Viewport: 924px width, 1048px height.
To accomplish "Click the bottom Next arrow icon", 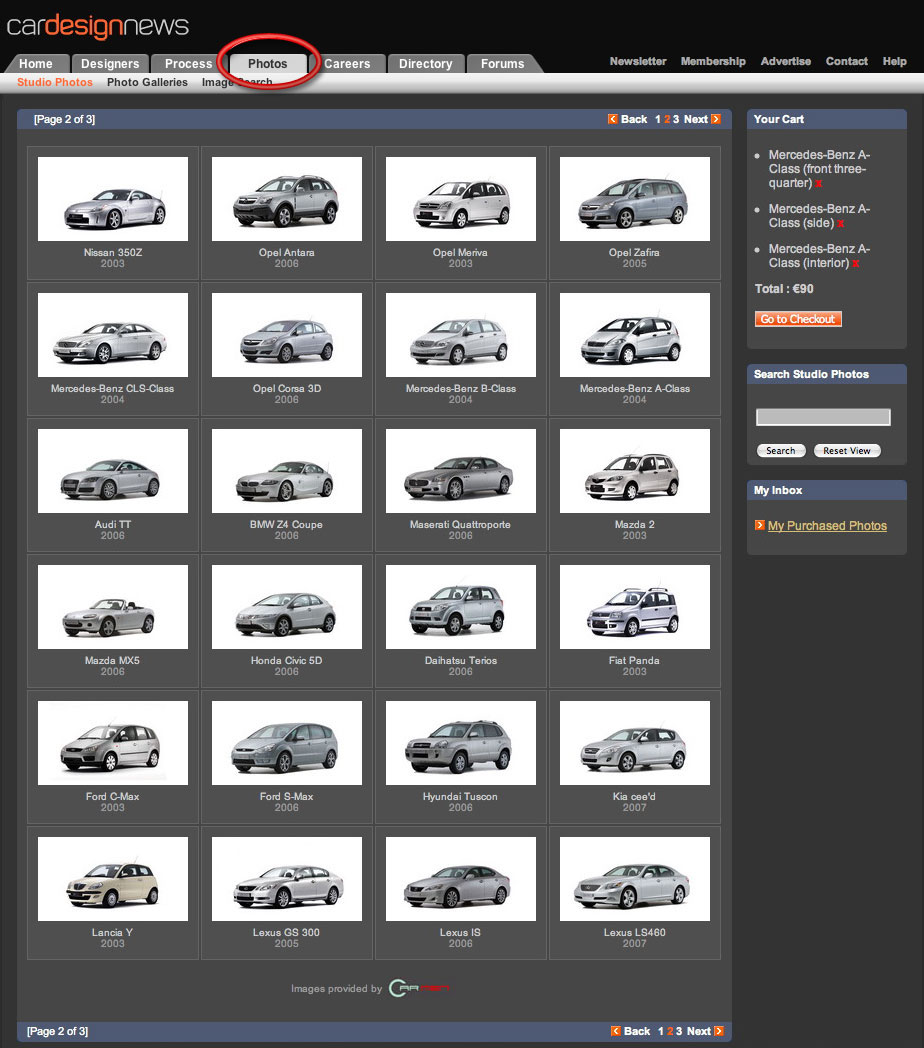I will (x=719, y=1031).
